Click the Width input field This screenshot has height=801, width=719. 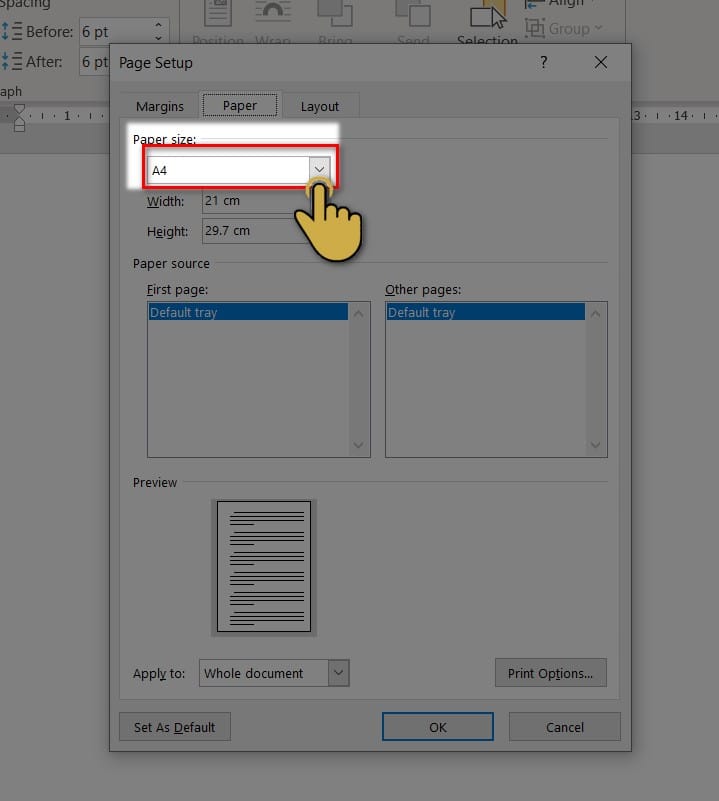click(250, 201)
